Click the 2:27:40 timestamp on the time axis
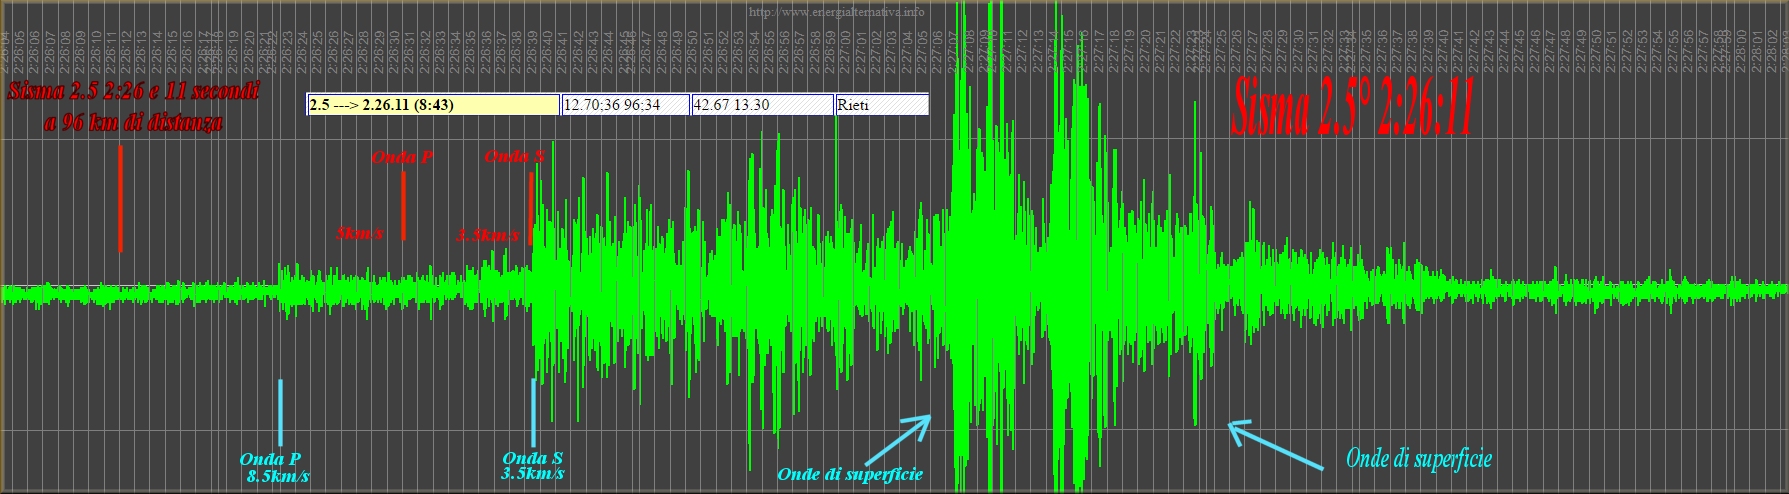1789x494 pixels. tap(1443, 50)
